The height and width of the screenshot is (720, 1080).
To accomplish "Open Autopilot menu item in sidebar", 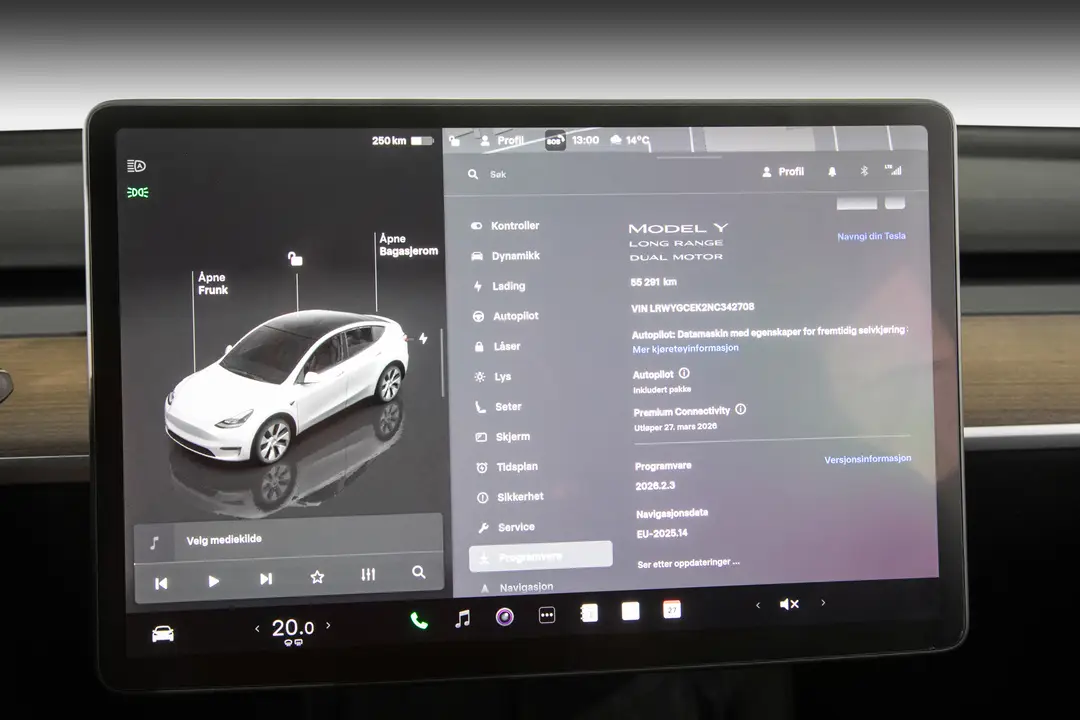I will pyautogui.click(x=506, y=316).
